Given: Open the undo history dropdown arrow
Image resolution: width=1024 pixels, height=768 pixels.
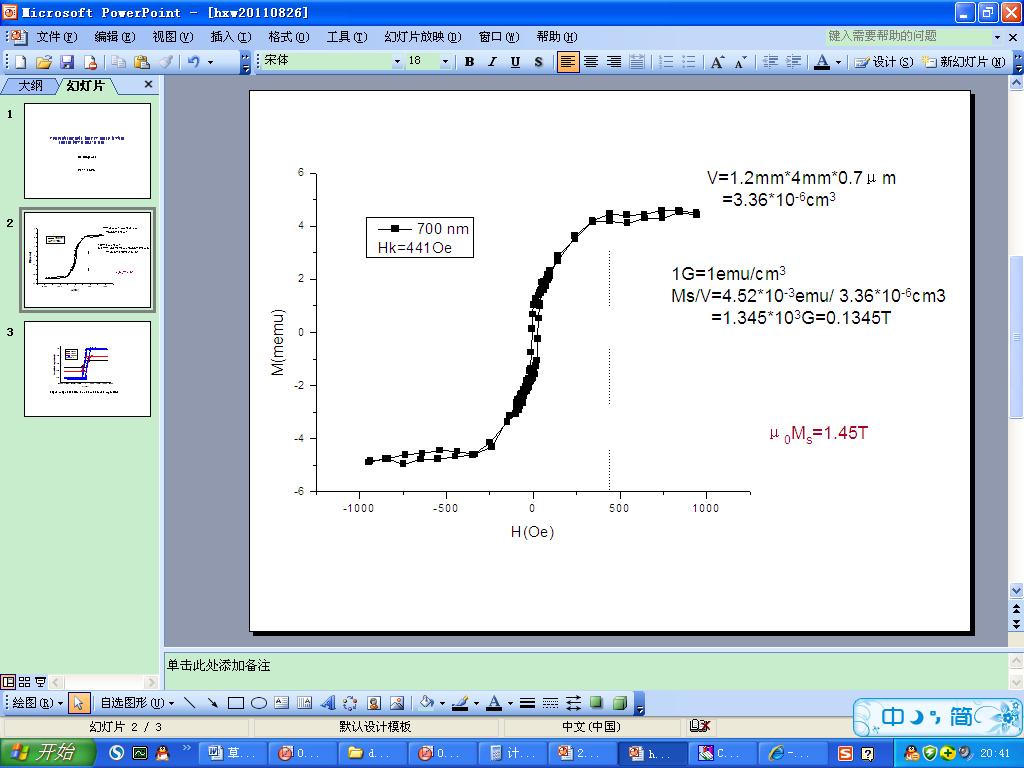Looking at the screenshot, I should click(210, 62).
